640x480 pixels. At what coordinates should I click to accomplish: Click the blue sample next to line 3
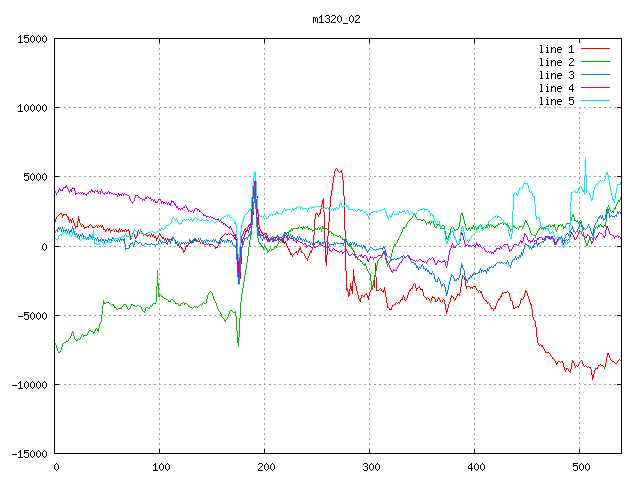coord(595,75)
